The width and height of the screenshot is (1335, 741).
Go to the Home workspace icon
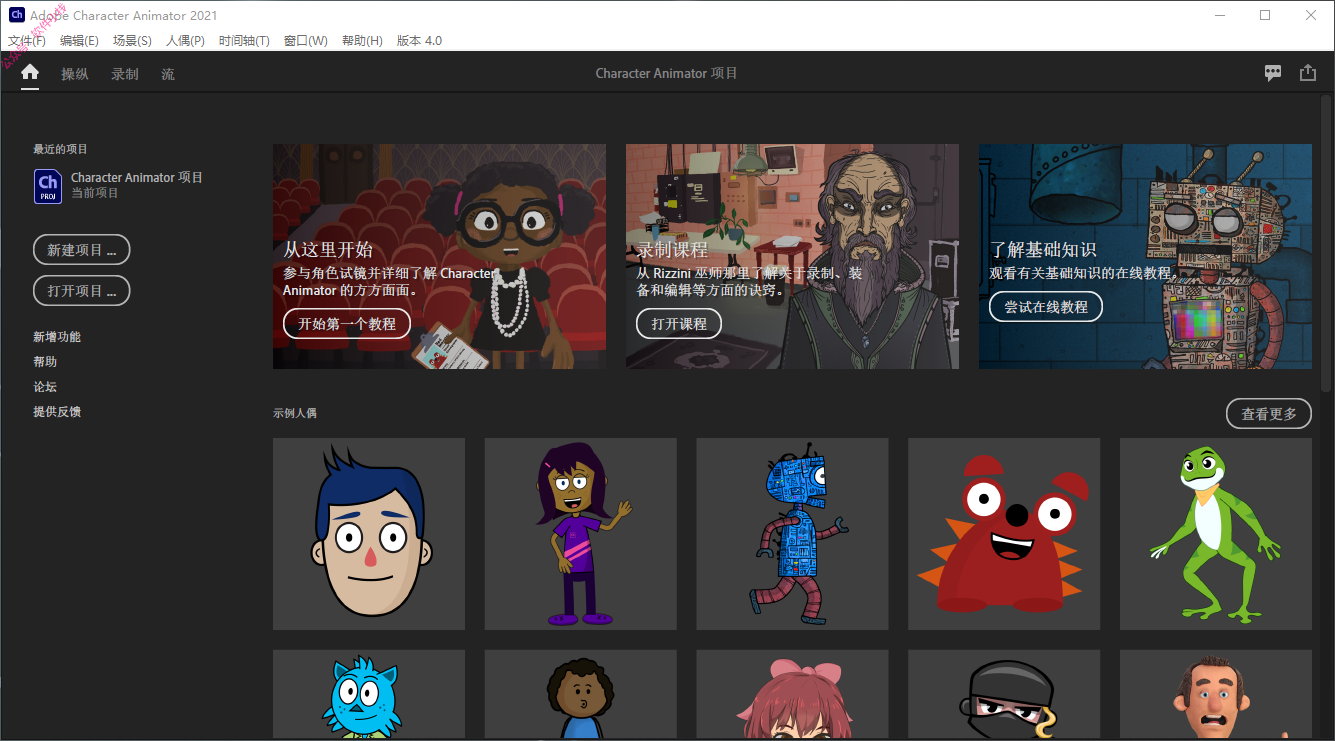(x=30, y=73)
